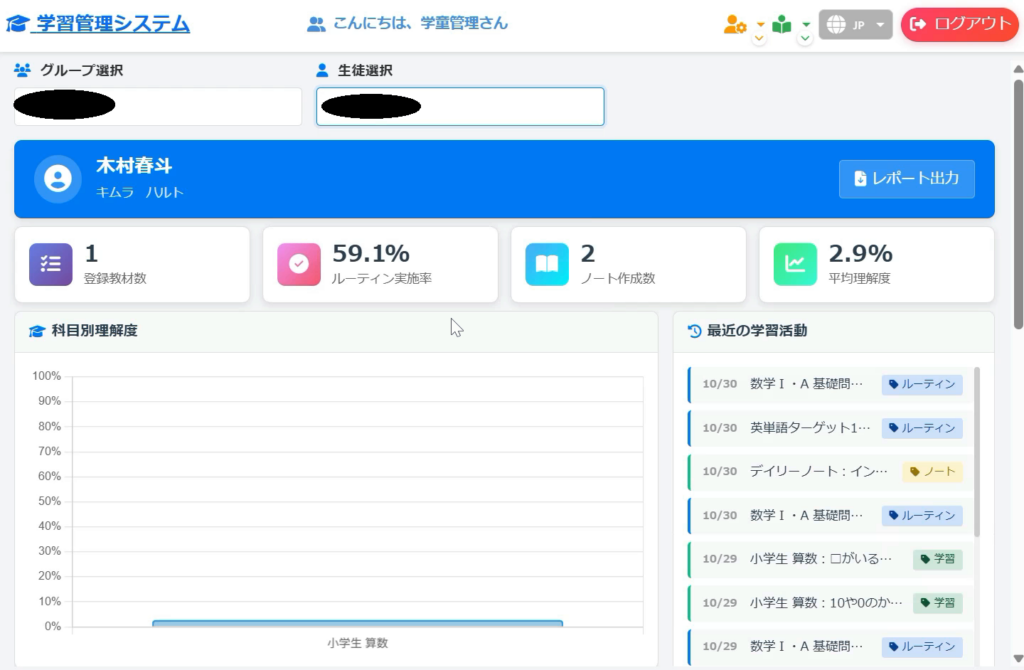Click the student avatar icon for 木村春斗

(x=57, y=178)
